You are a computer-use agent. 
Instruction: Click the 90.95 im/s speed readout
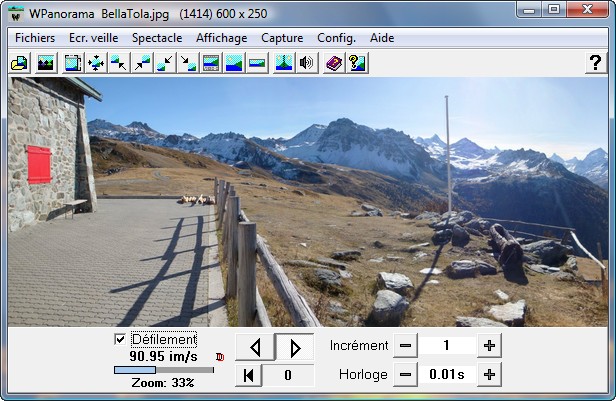163,356
